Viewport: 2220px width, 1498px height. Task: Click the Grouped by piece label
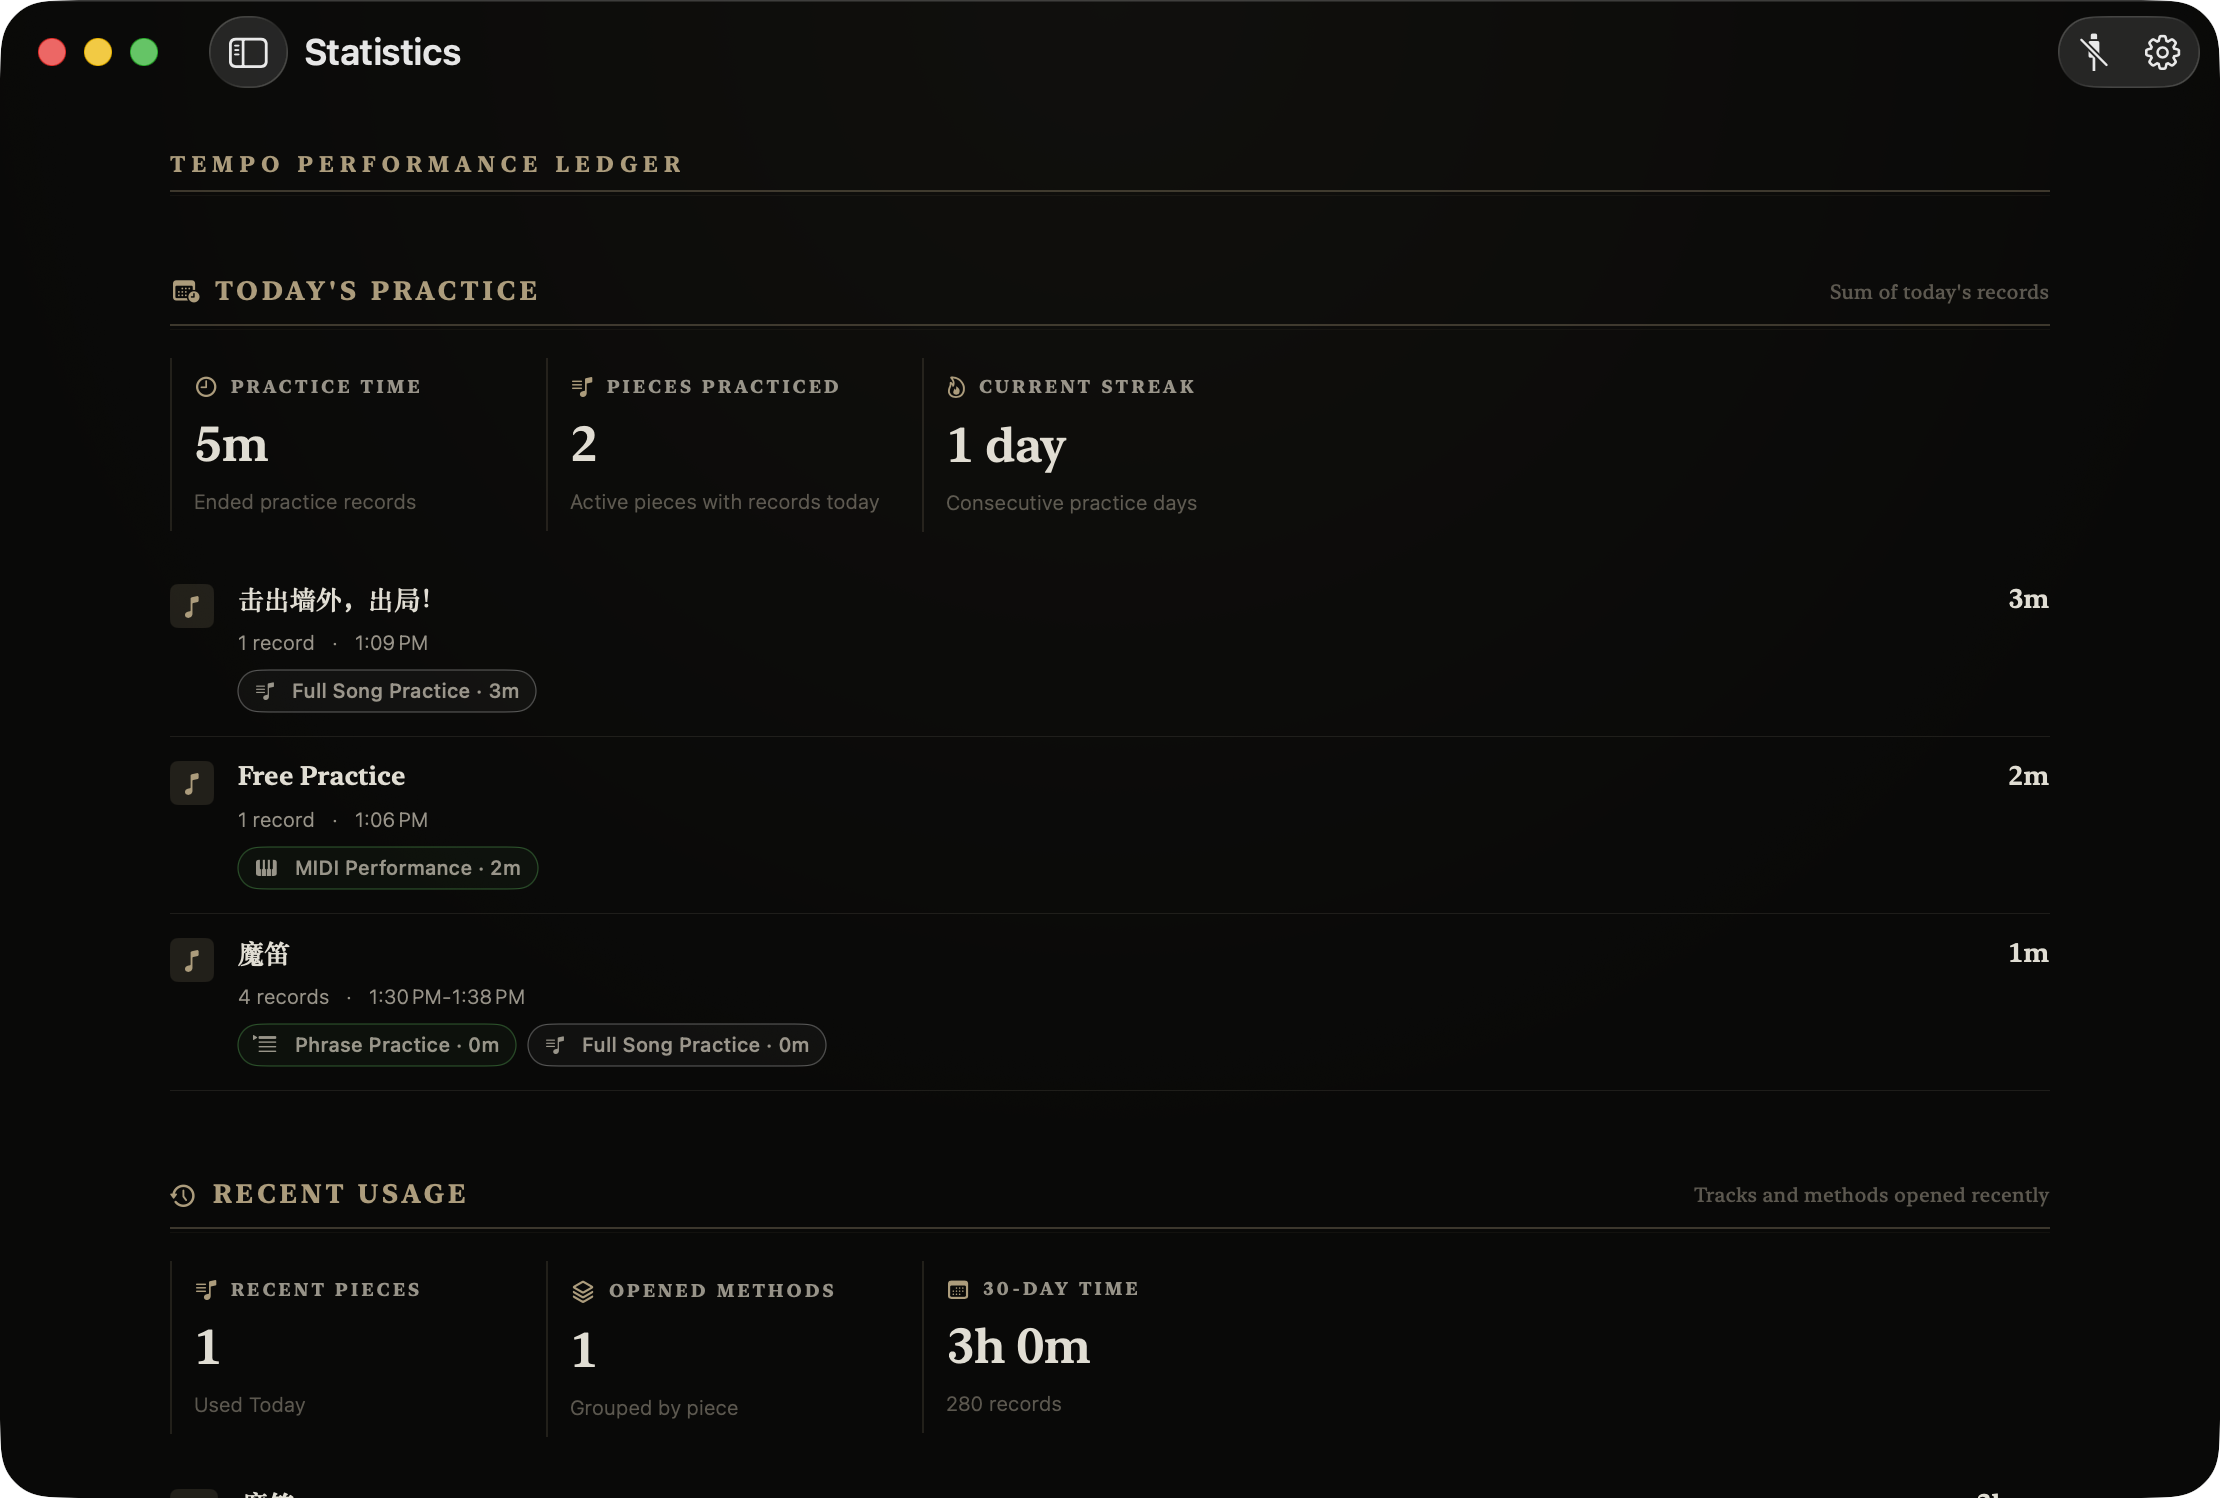point(654,1408)
